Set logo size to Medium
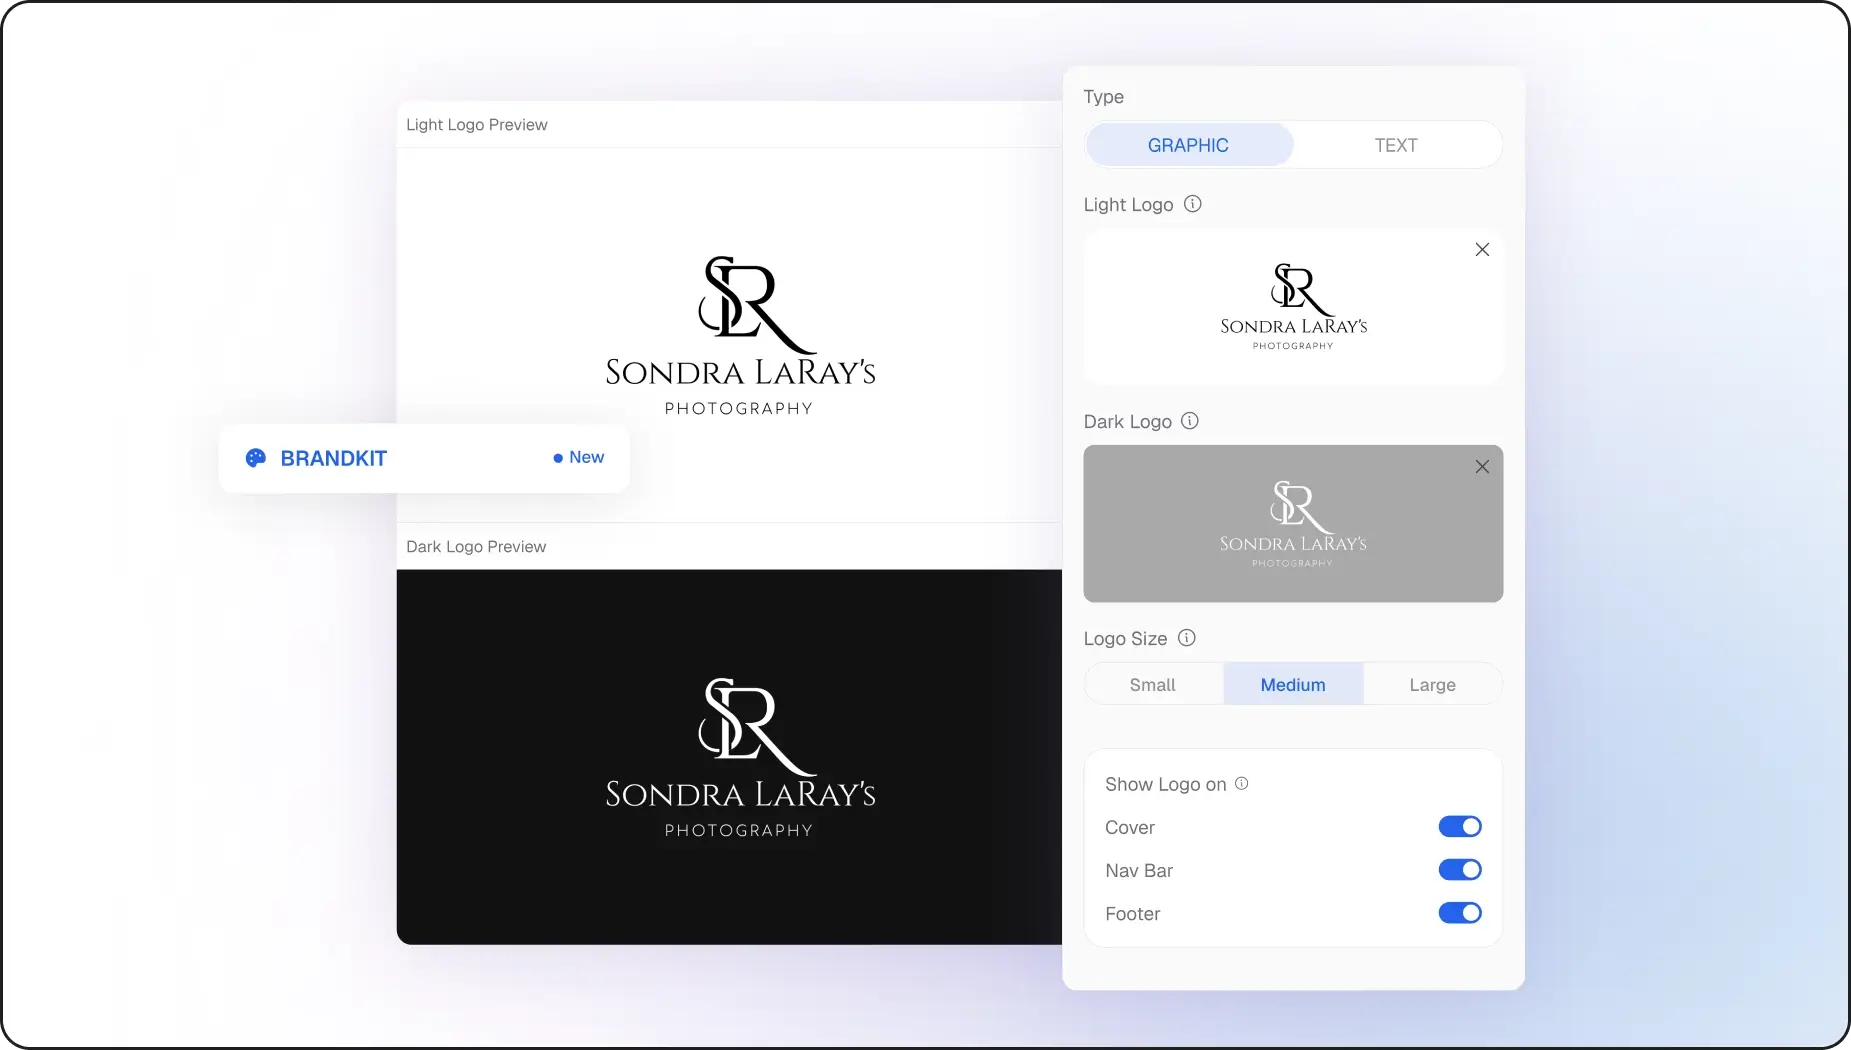 [x=1293, y=685]
